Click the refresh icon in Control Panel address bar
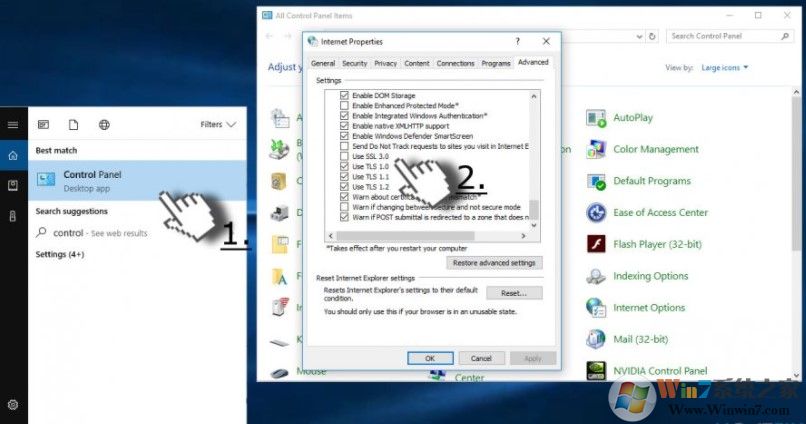Screen dimensions: 806x424 pos(652,36)
